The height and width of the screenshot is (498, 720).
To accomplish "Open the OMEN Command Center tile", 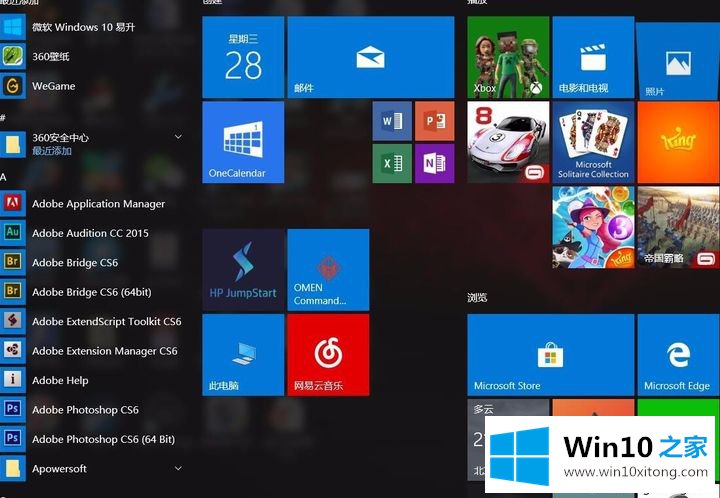I will point(328,270).
